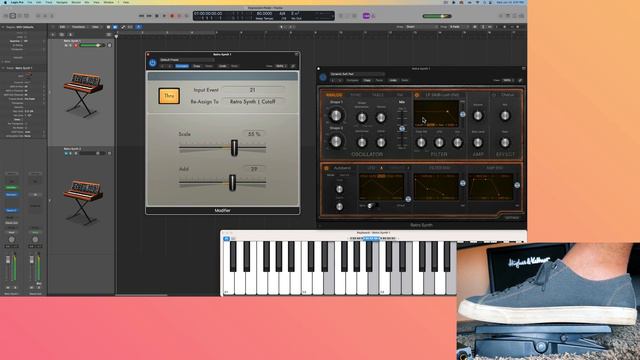640x360 pixels.
Task: Show Smart Controls from the control bar
Action: 38,16
